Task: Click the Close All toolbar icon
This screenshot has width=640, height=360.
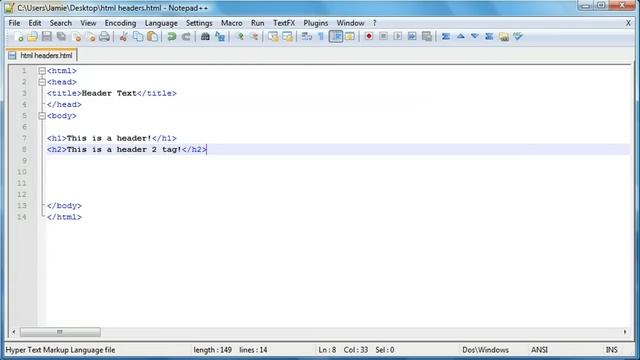Action: [90, 37]
